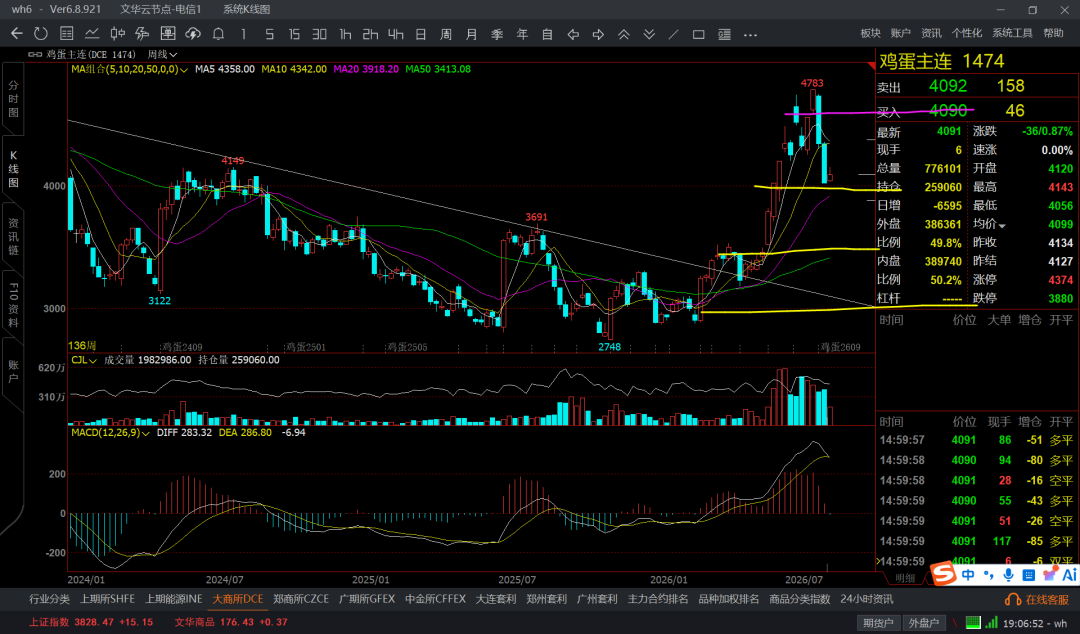The width and height of the screenshot is (1080, 634).
Task: Open the 账户 side tab
Action: click(13, 370)
